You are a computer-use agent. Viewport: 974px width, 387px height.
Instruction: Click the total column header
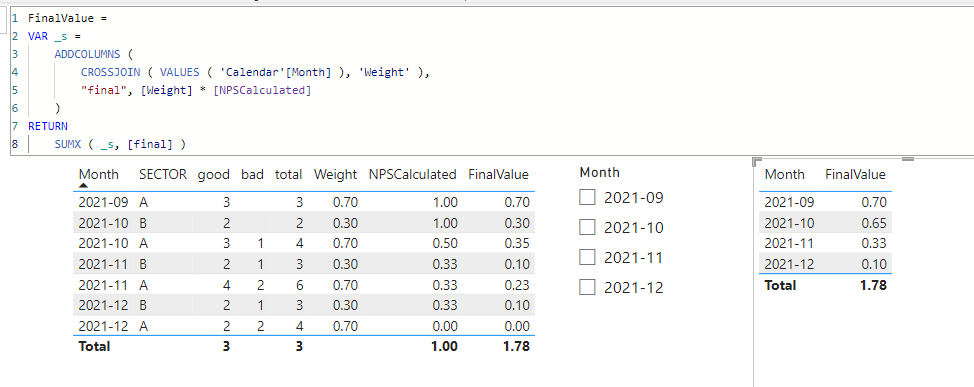(x=288, y=175)
